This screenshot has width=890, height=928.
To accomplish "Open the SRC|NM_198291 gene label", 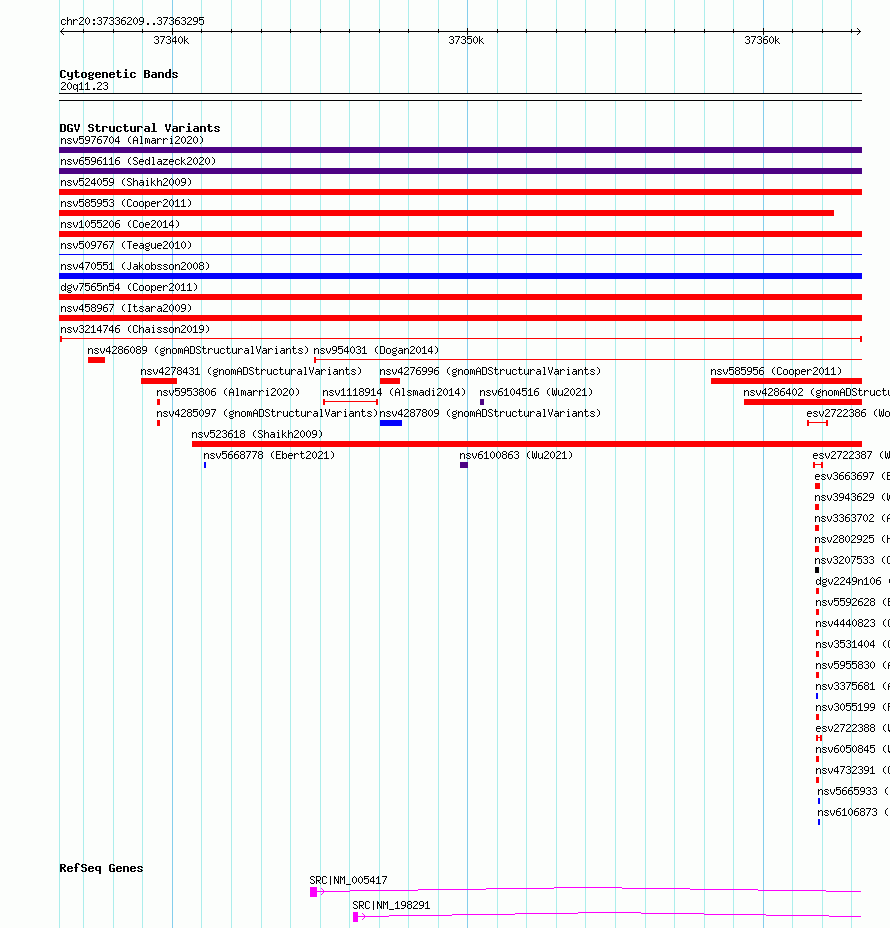I will pos(391,906).
